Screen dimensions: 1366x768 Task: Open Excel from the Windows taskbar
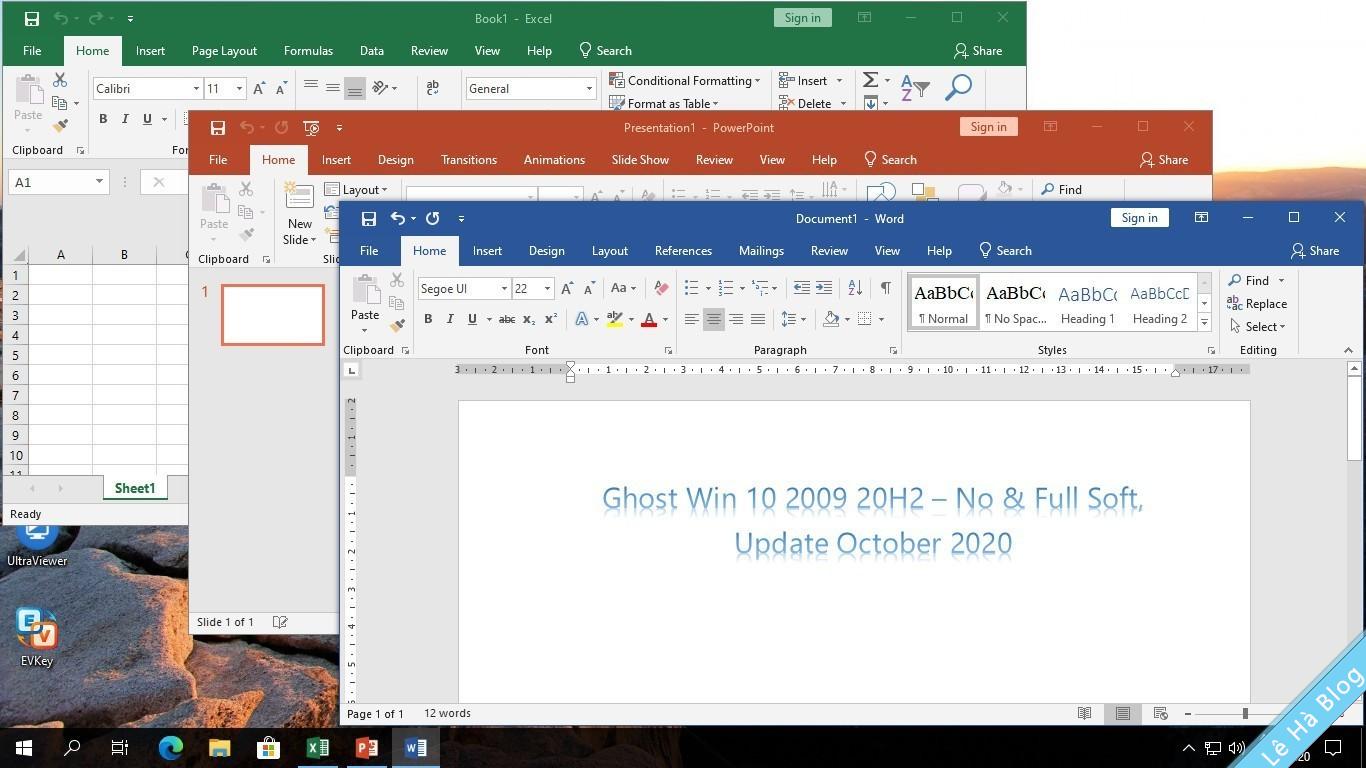318,747
